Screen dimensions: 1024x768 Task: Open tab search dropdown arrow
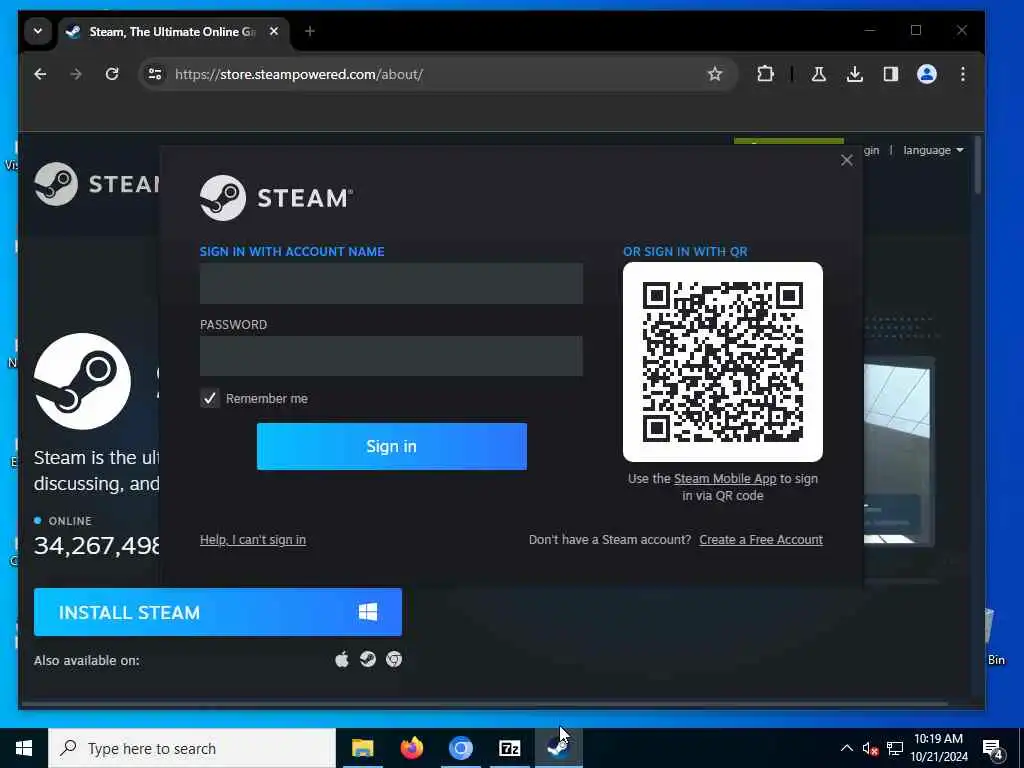point(38,31)
